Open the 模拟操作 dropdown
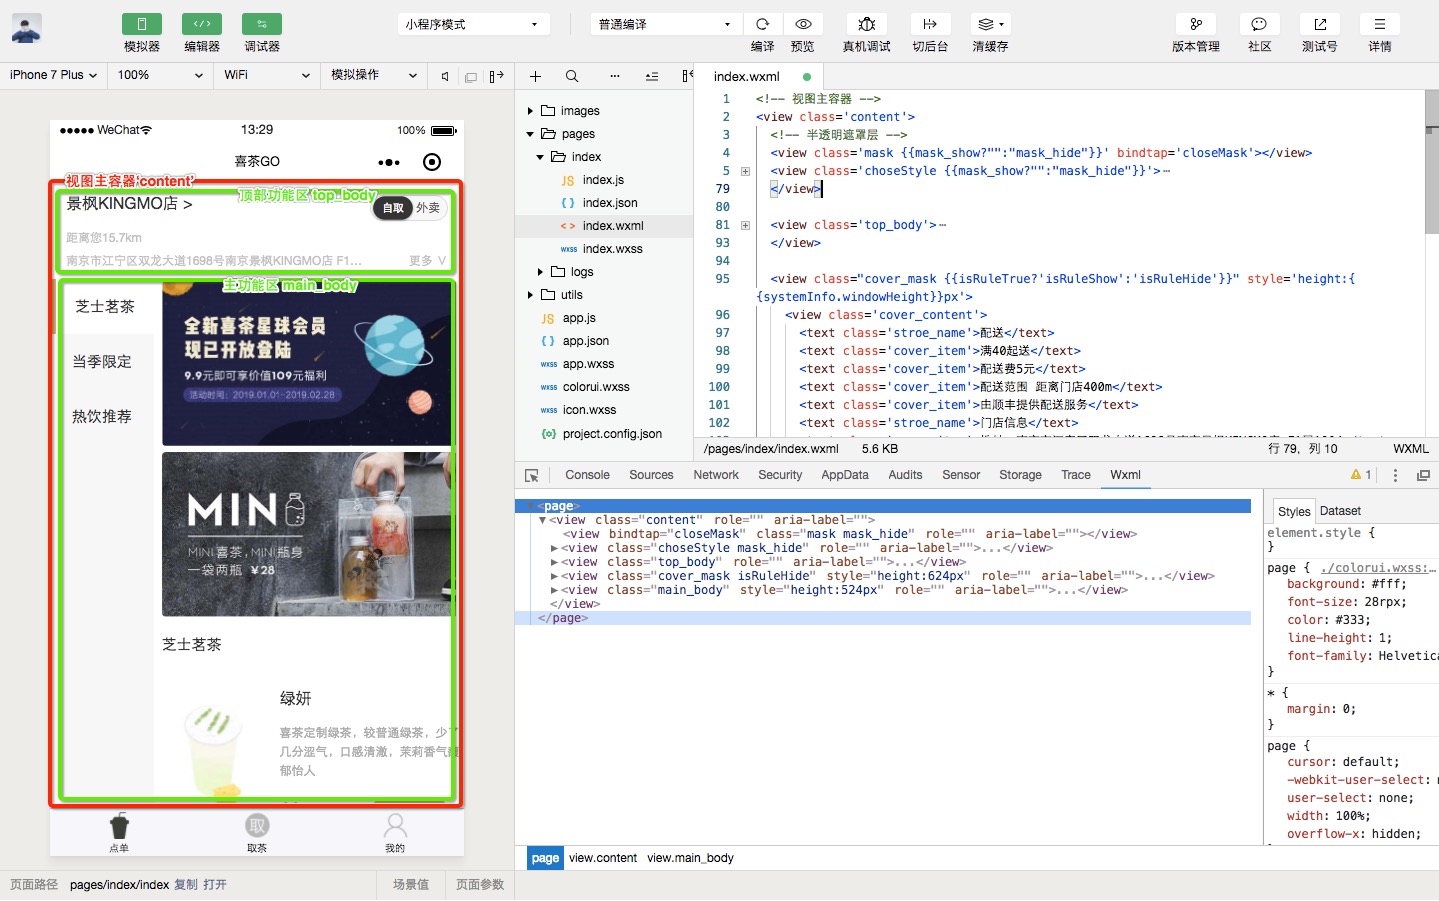 coord(374,75)
